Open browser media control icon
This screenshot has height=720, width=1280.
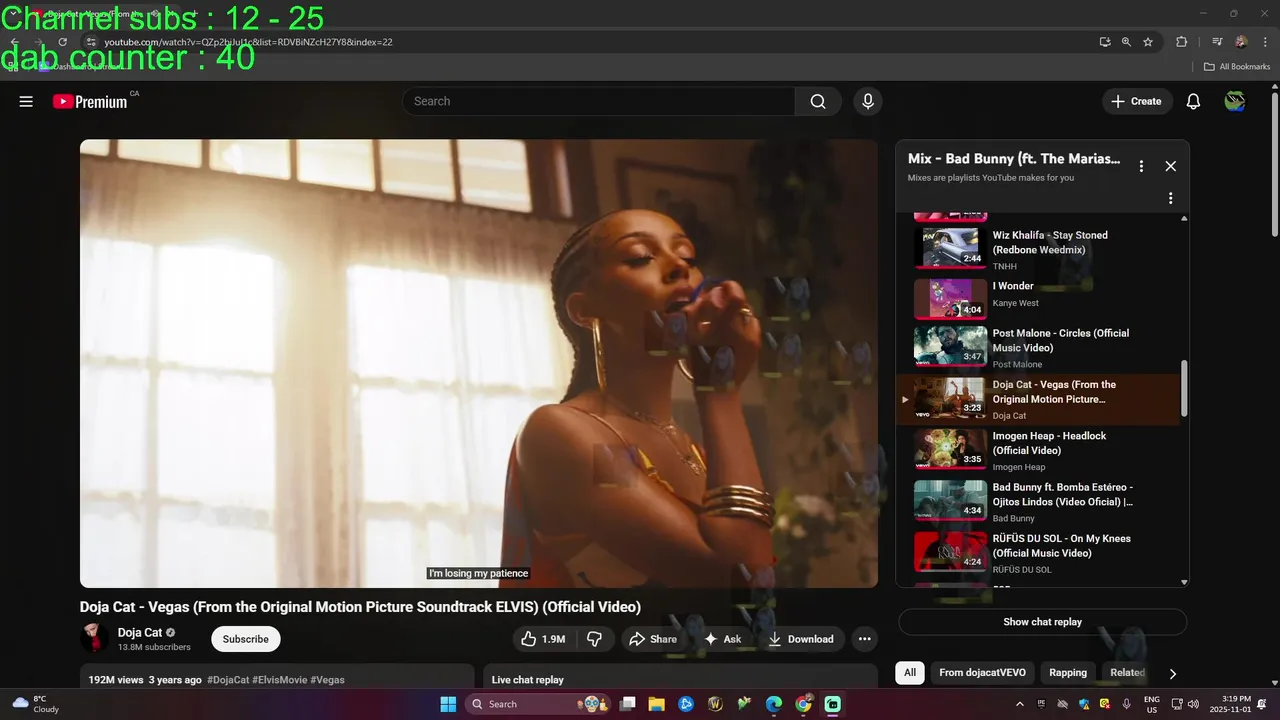pyautogui.click(x=1217, y=42)
